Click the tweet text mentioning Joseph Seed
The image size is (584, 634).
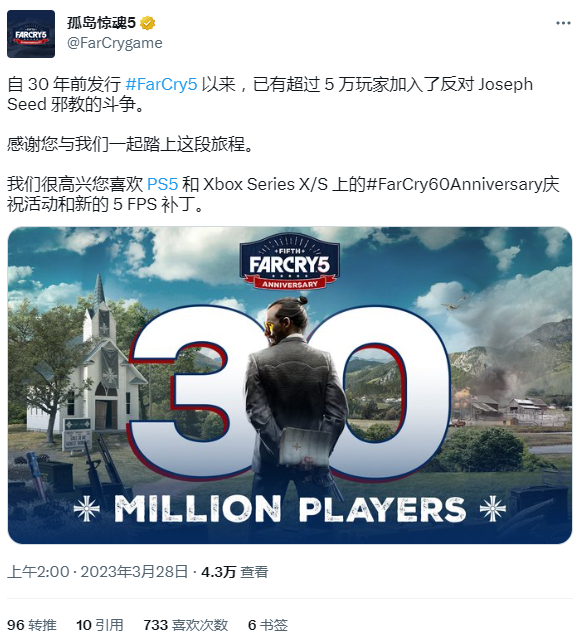coord(270,94)
